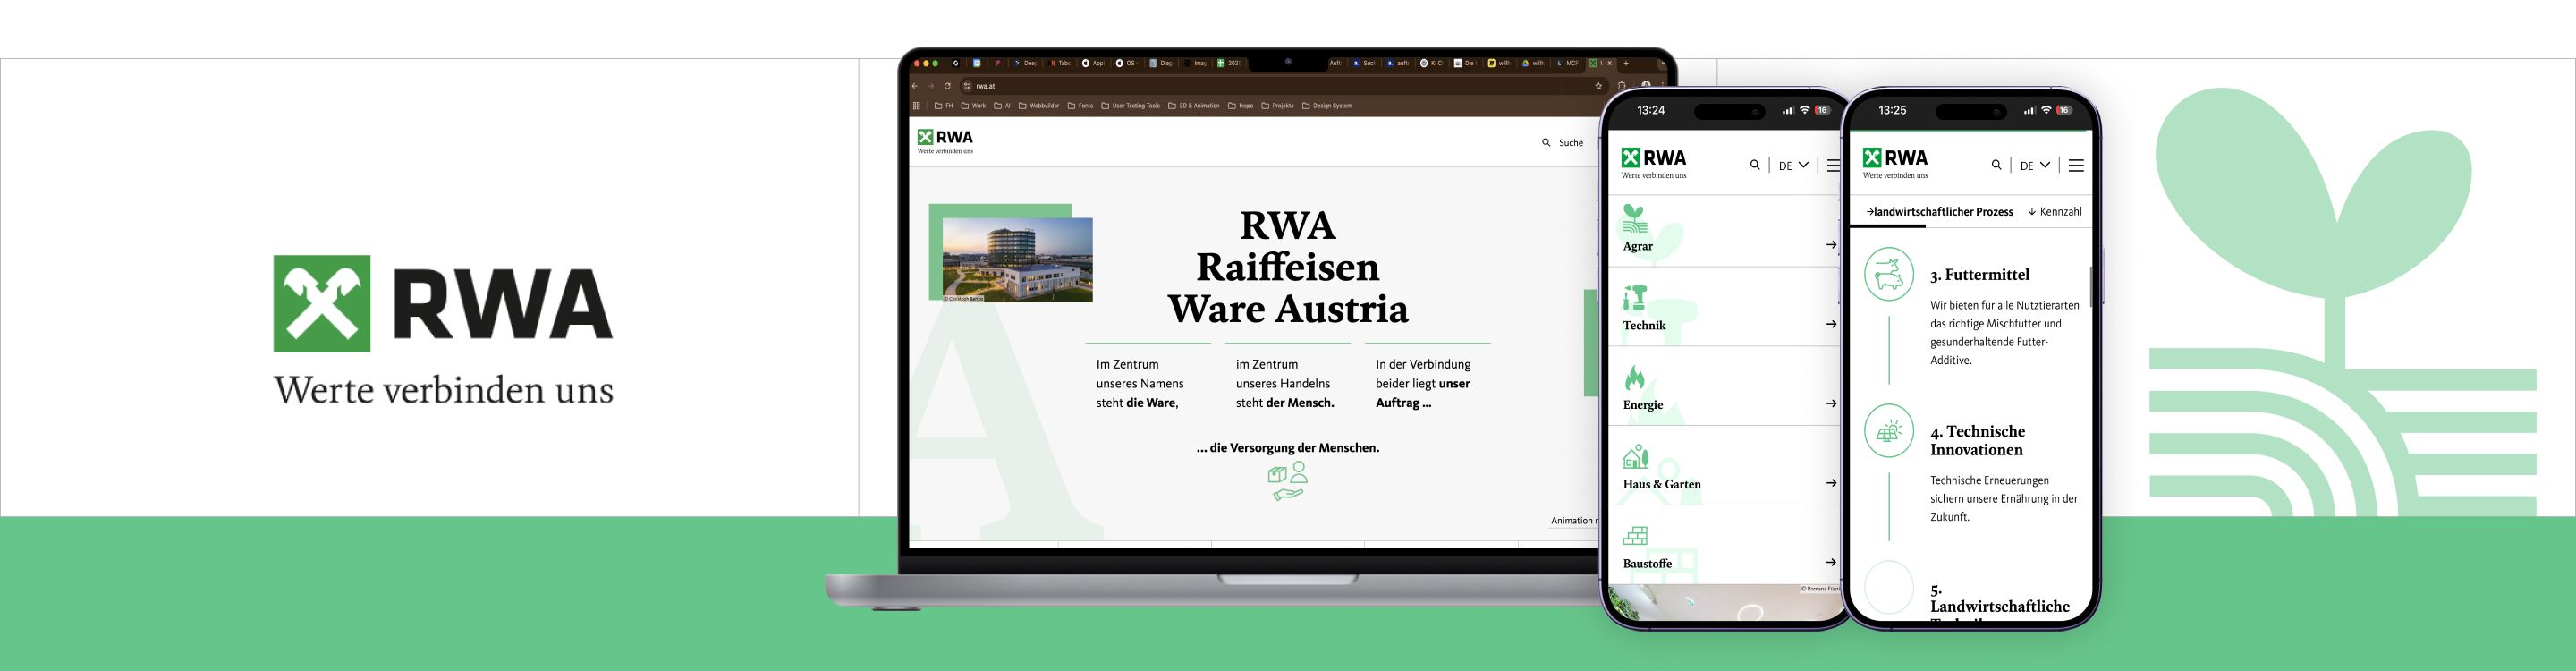Screen dimensions: 2576x671
Task: Click the site info icon beside rwa.at
Action: (967, 86)
